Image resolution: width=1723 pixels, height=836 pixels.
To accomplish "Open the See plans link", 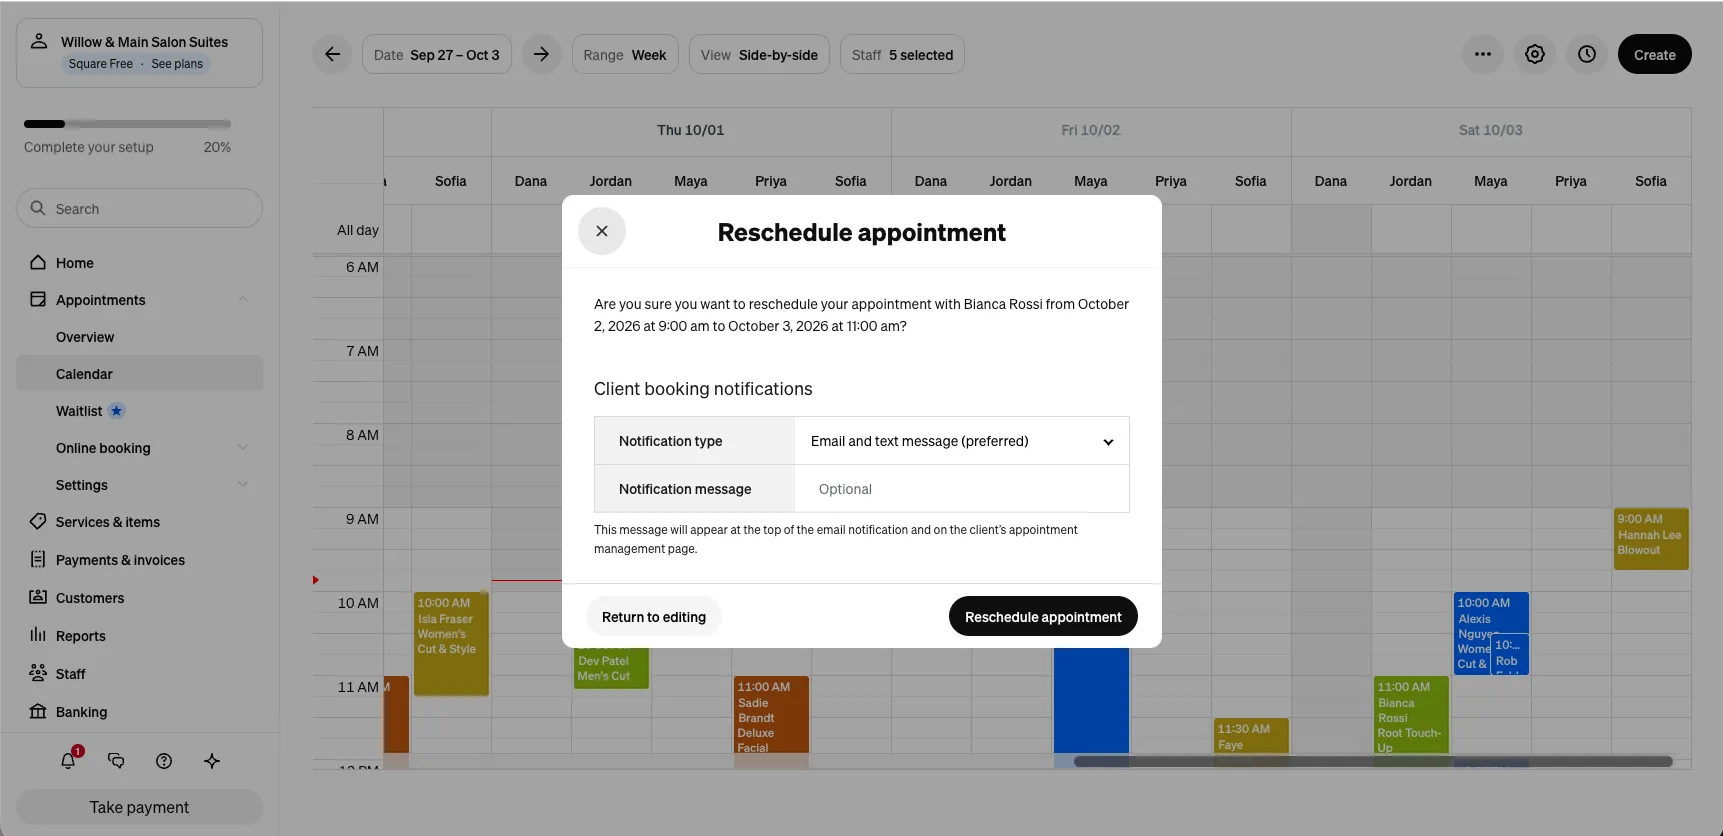I will click(177, 64).
